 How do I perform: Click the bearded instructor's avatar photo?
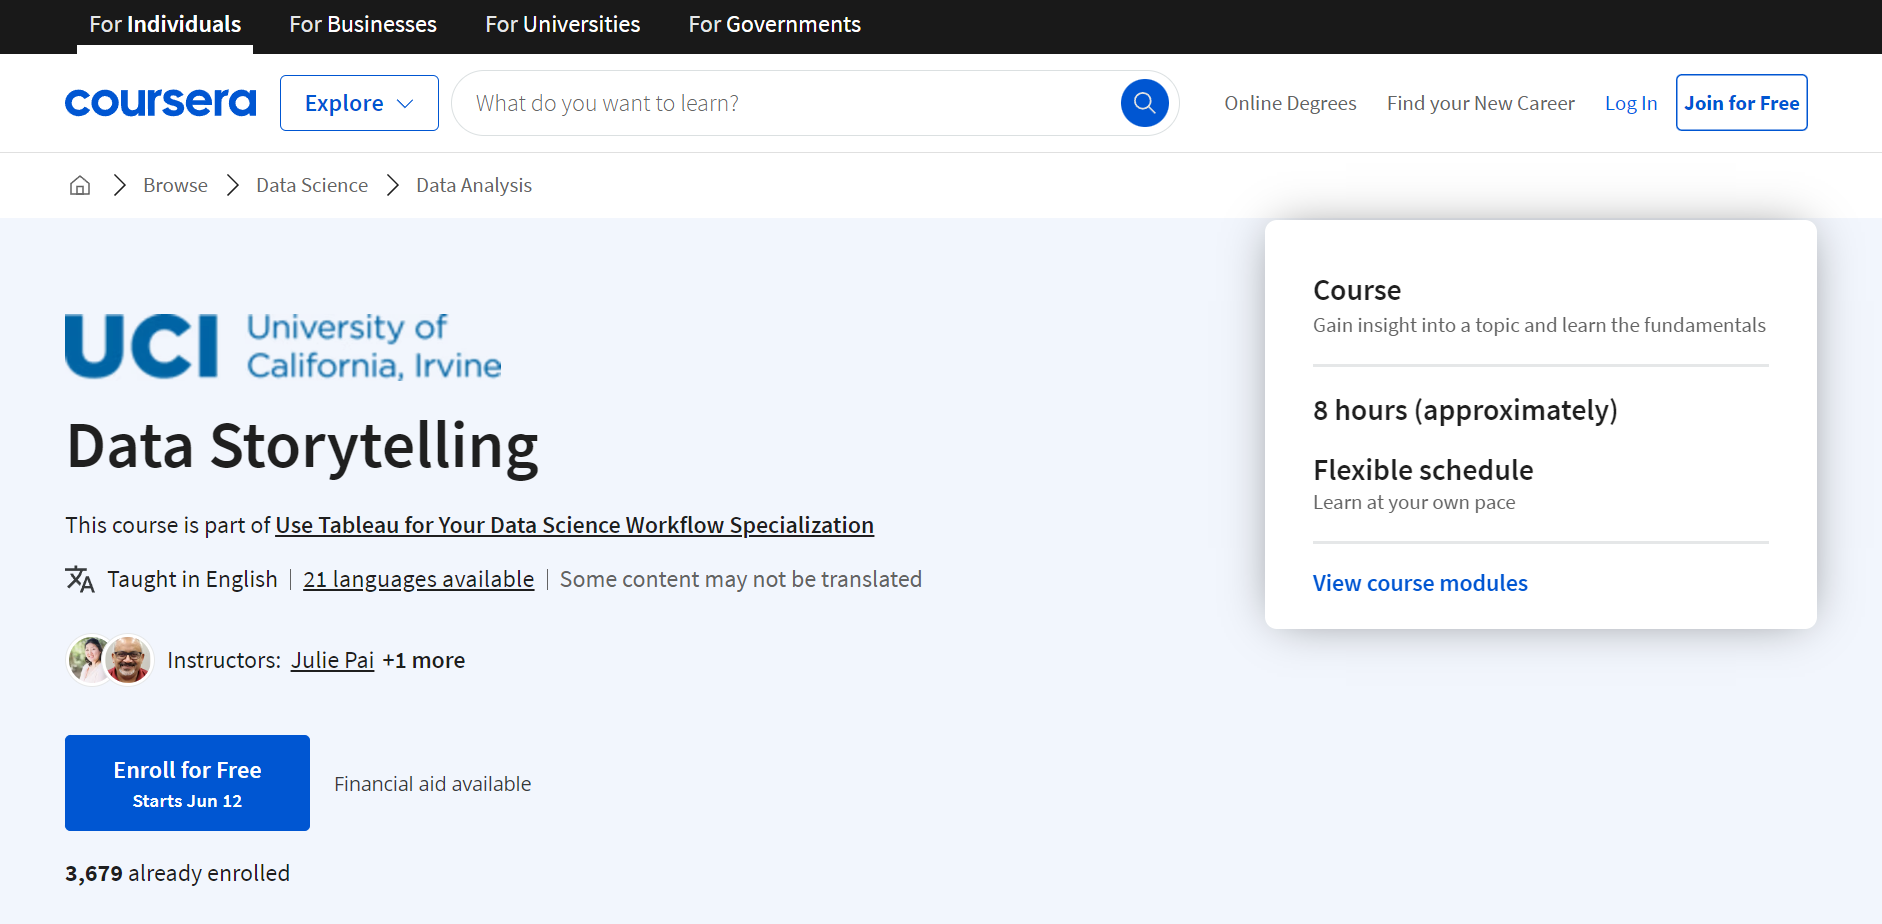coord(130,660)
